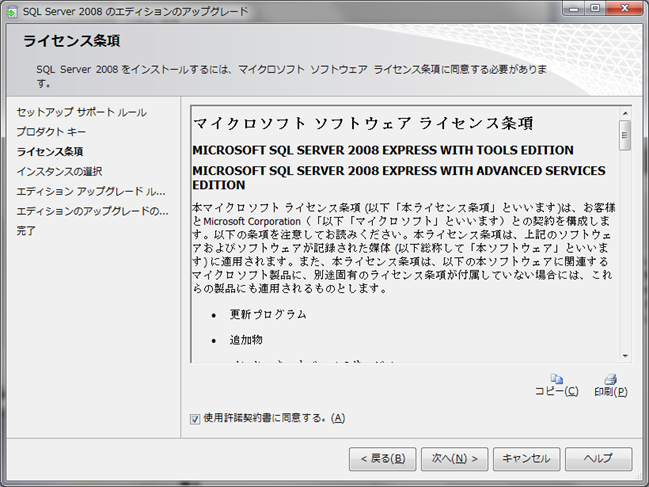The height and width of the screenshot is (487, 649).
Task: Select 完了 step in sidebar
Action: pyautogui.click(x=26, y=230)
